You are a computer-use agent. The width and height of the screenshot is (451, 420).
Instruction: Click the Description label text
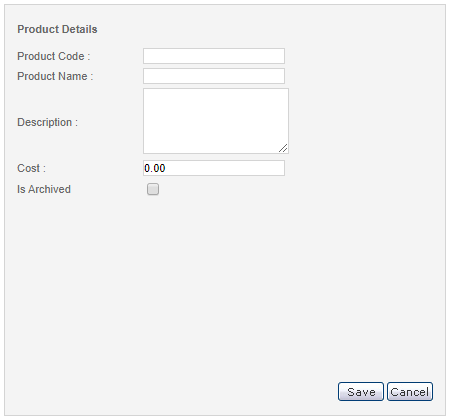point(47,122)
